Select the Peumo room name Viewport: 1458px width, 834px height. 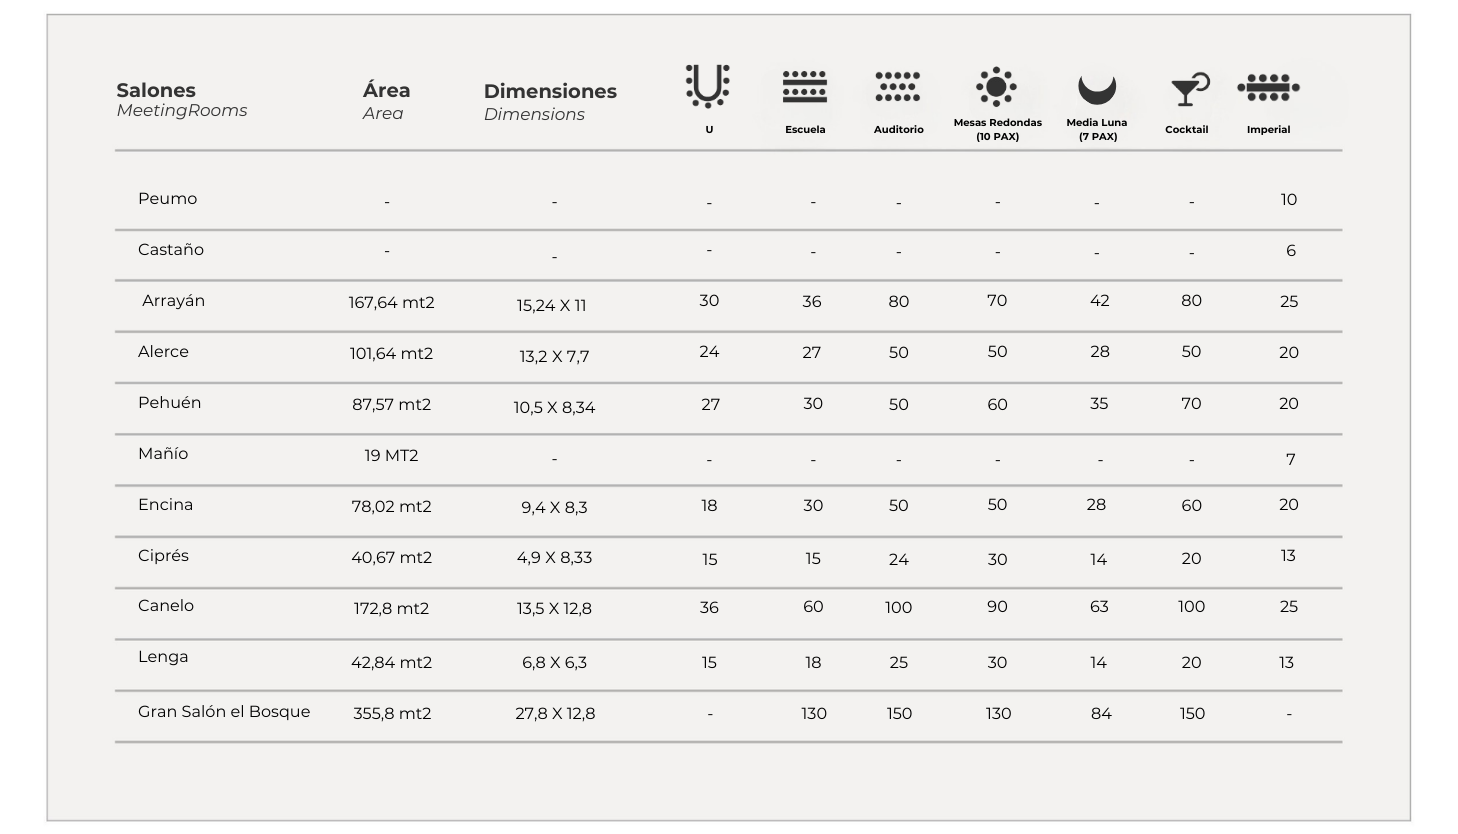click(x=167, y=198)
